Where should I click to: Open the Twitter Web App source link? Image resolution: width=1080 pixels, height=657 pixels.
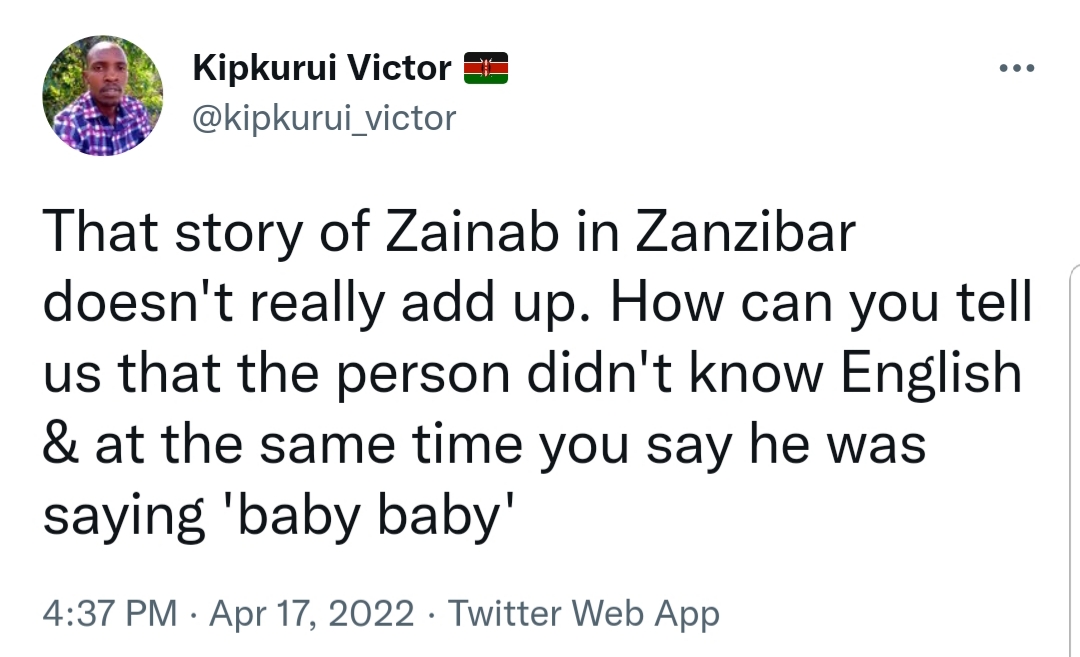[x=583, y=613]
